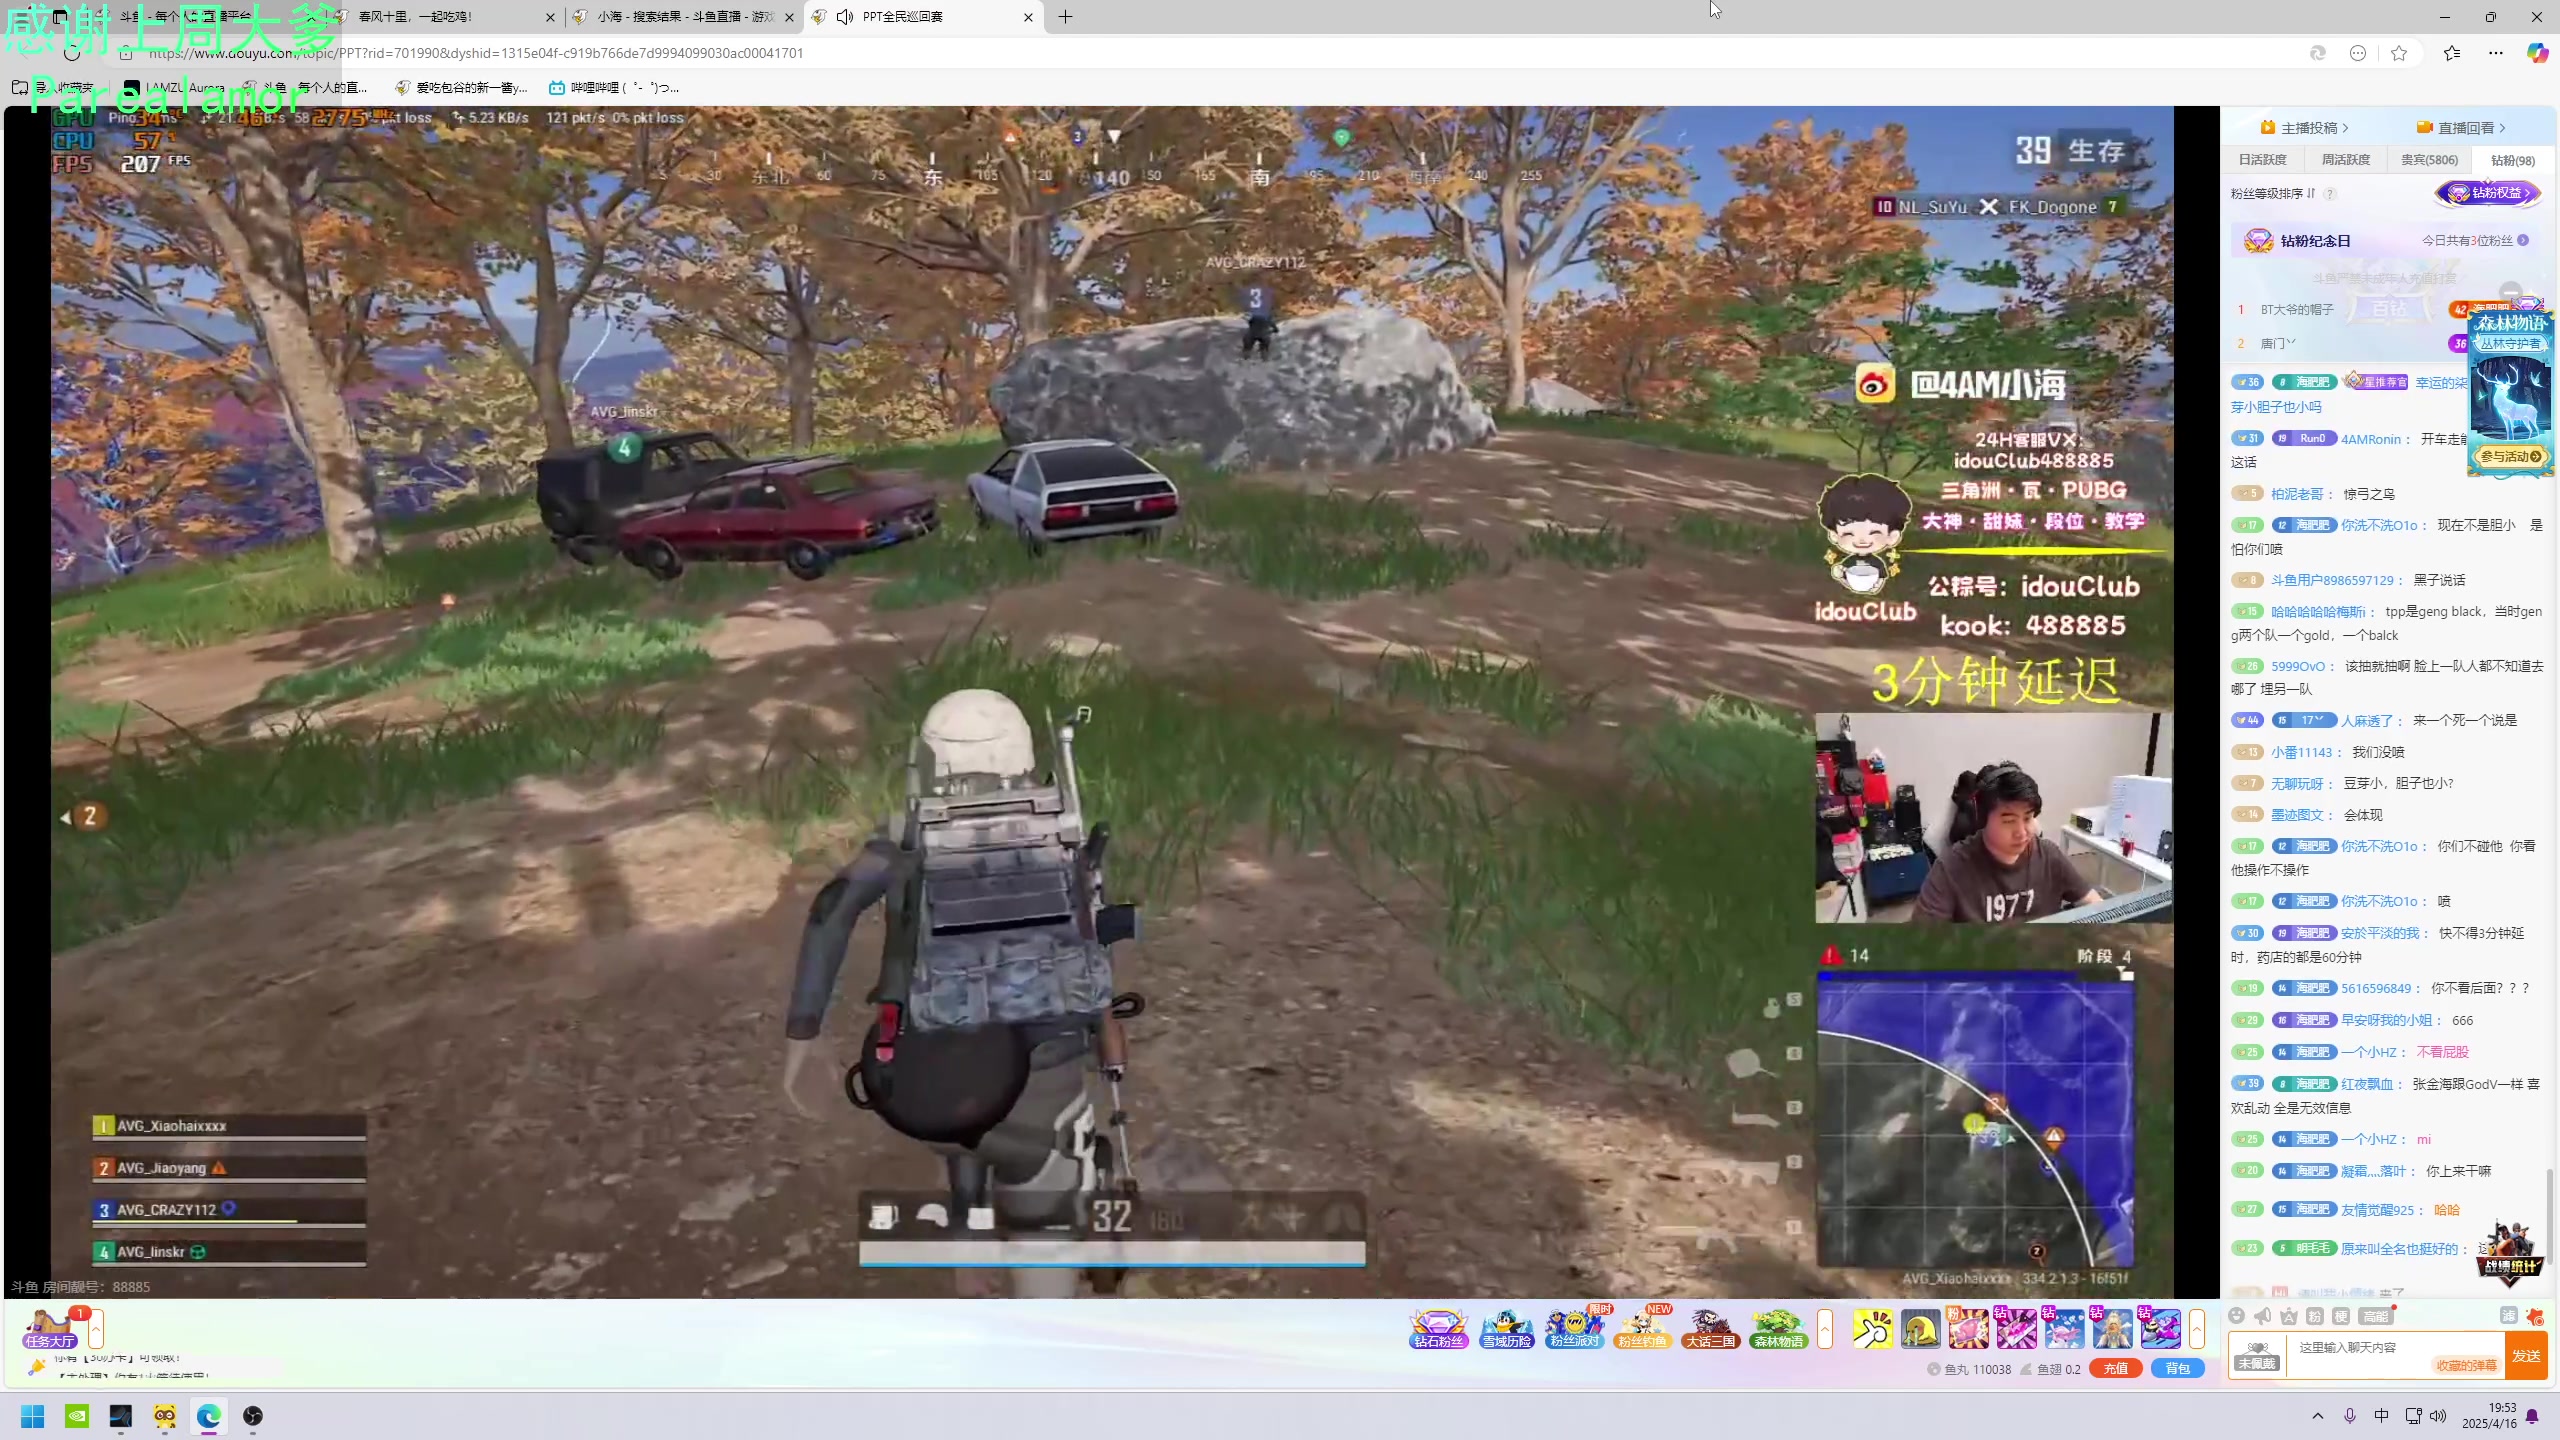Open 钻粉权益 benefits arrow
The height and width of the screenshot is (1440, 2560).
point(2489,193)
